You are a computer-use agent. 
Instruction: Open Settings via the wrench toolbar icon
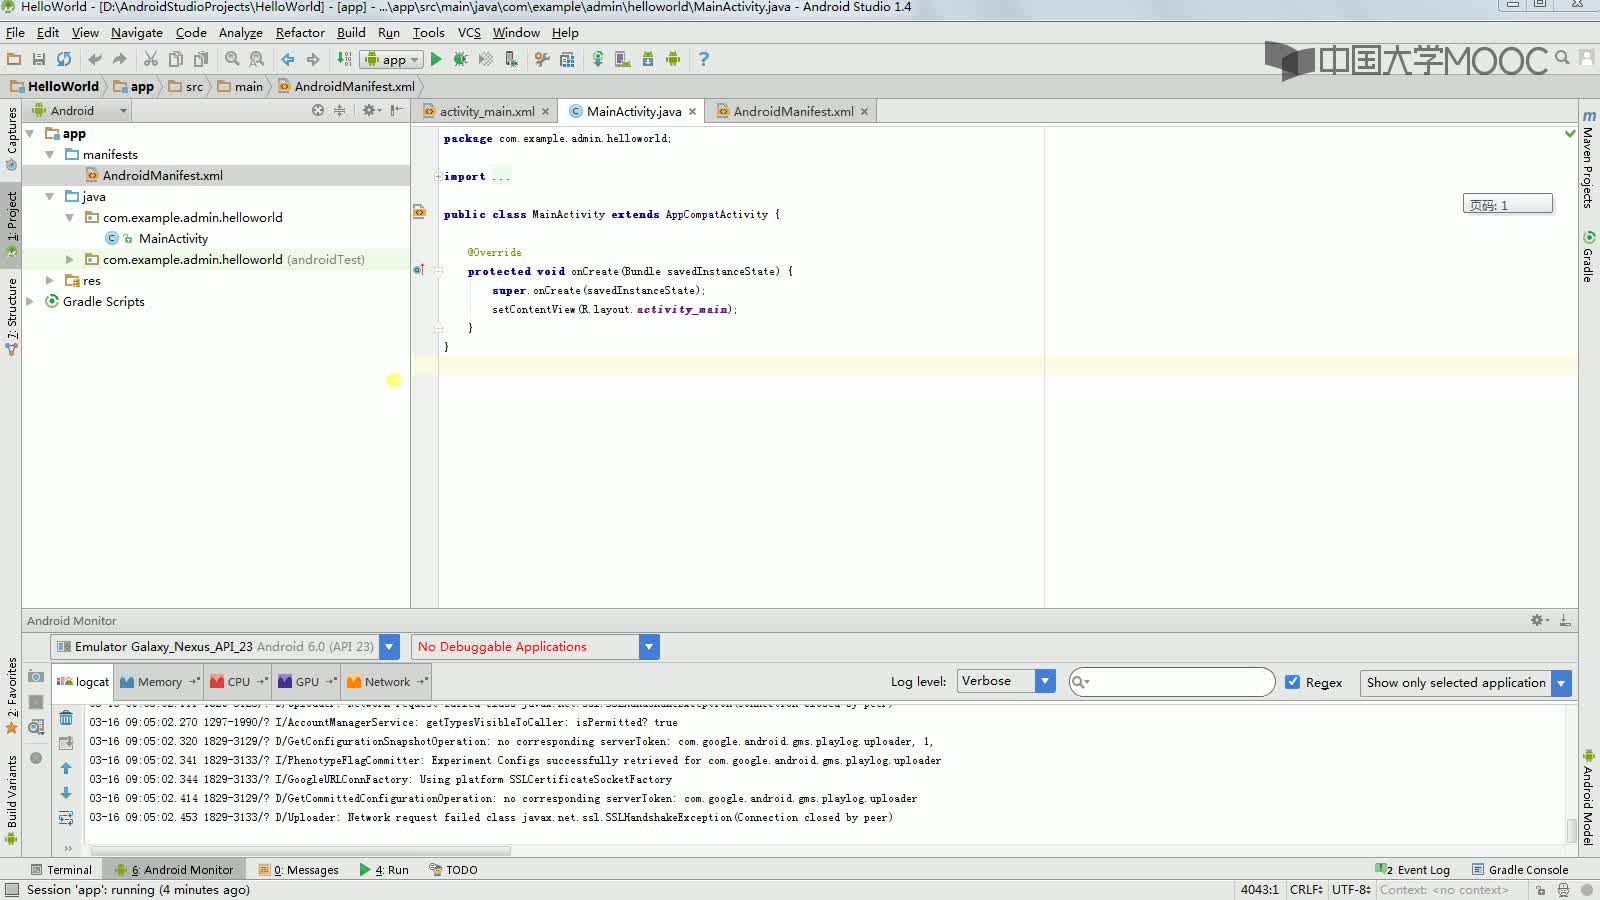[x=542, y=59]
